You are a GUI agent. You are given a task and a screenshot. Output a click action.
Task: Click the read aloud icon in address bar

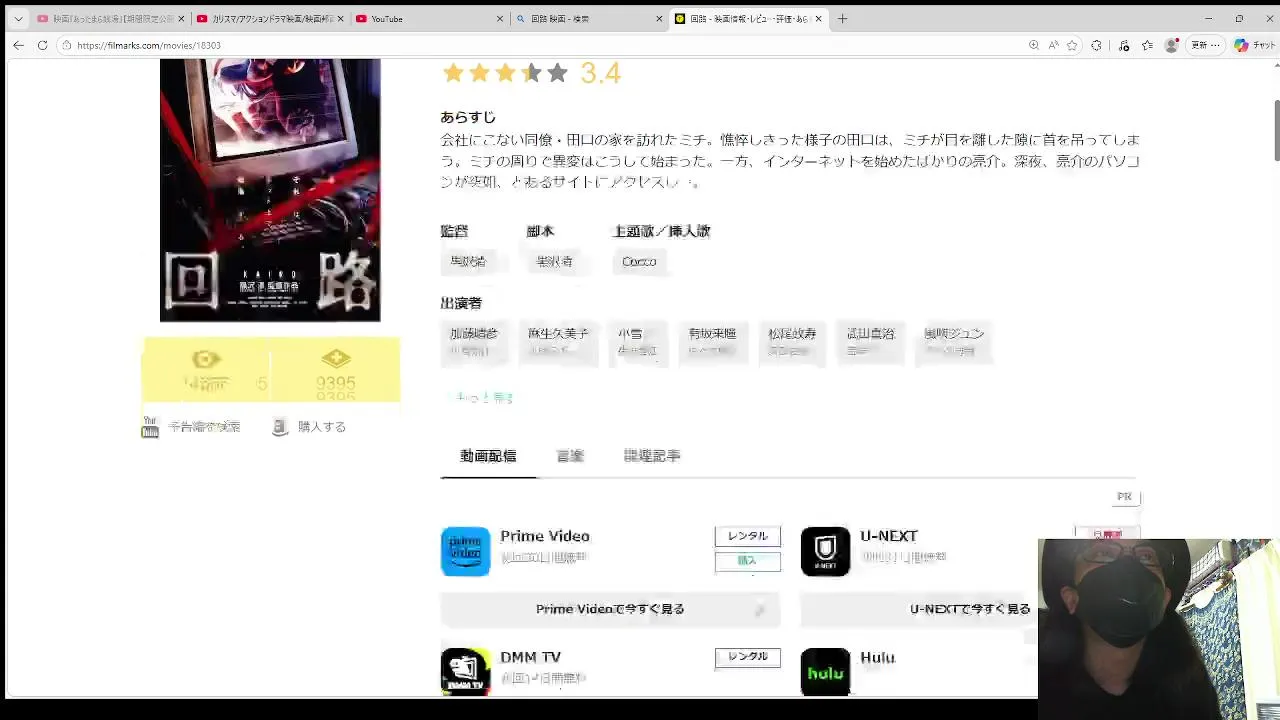point(1053,45)
